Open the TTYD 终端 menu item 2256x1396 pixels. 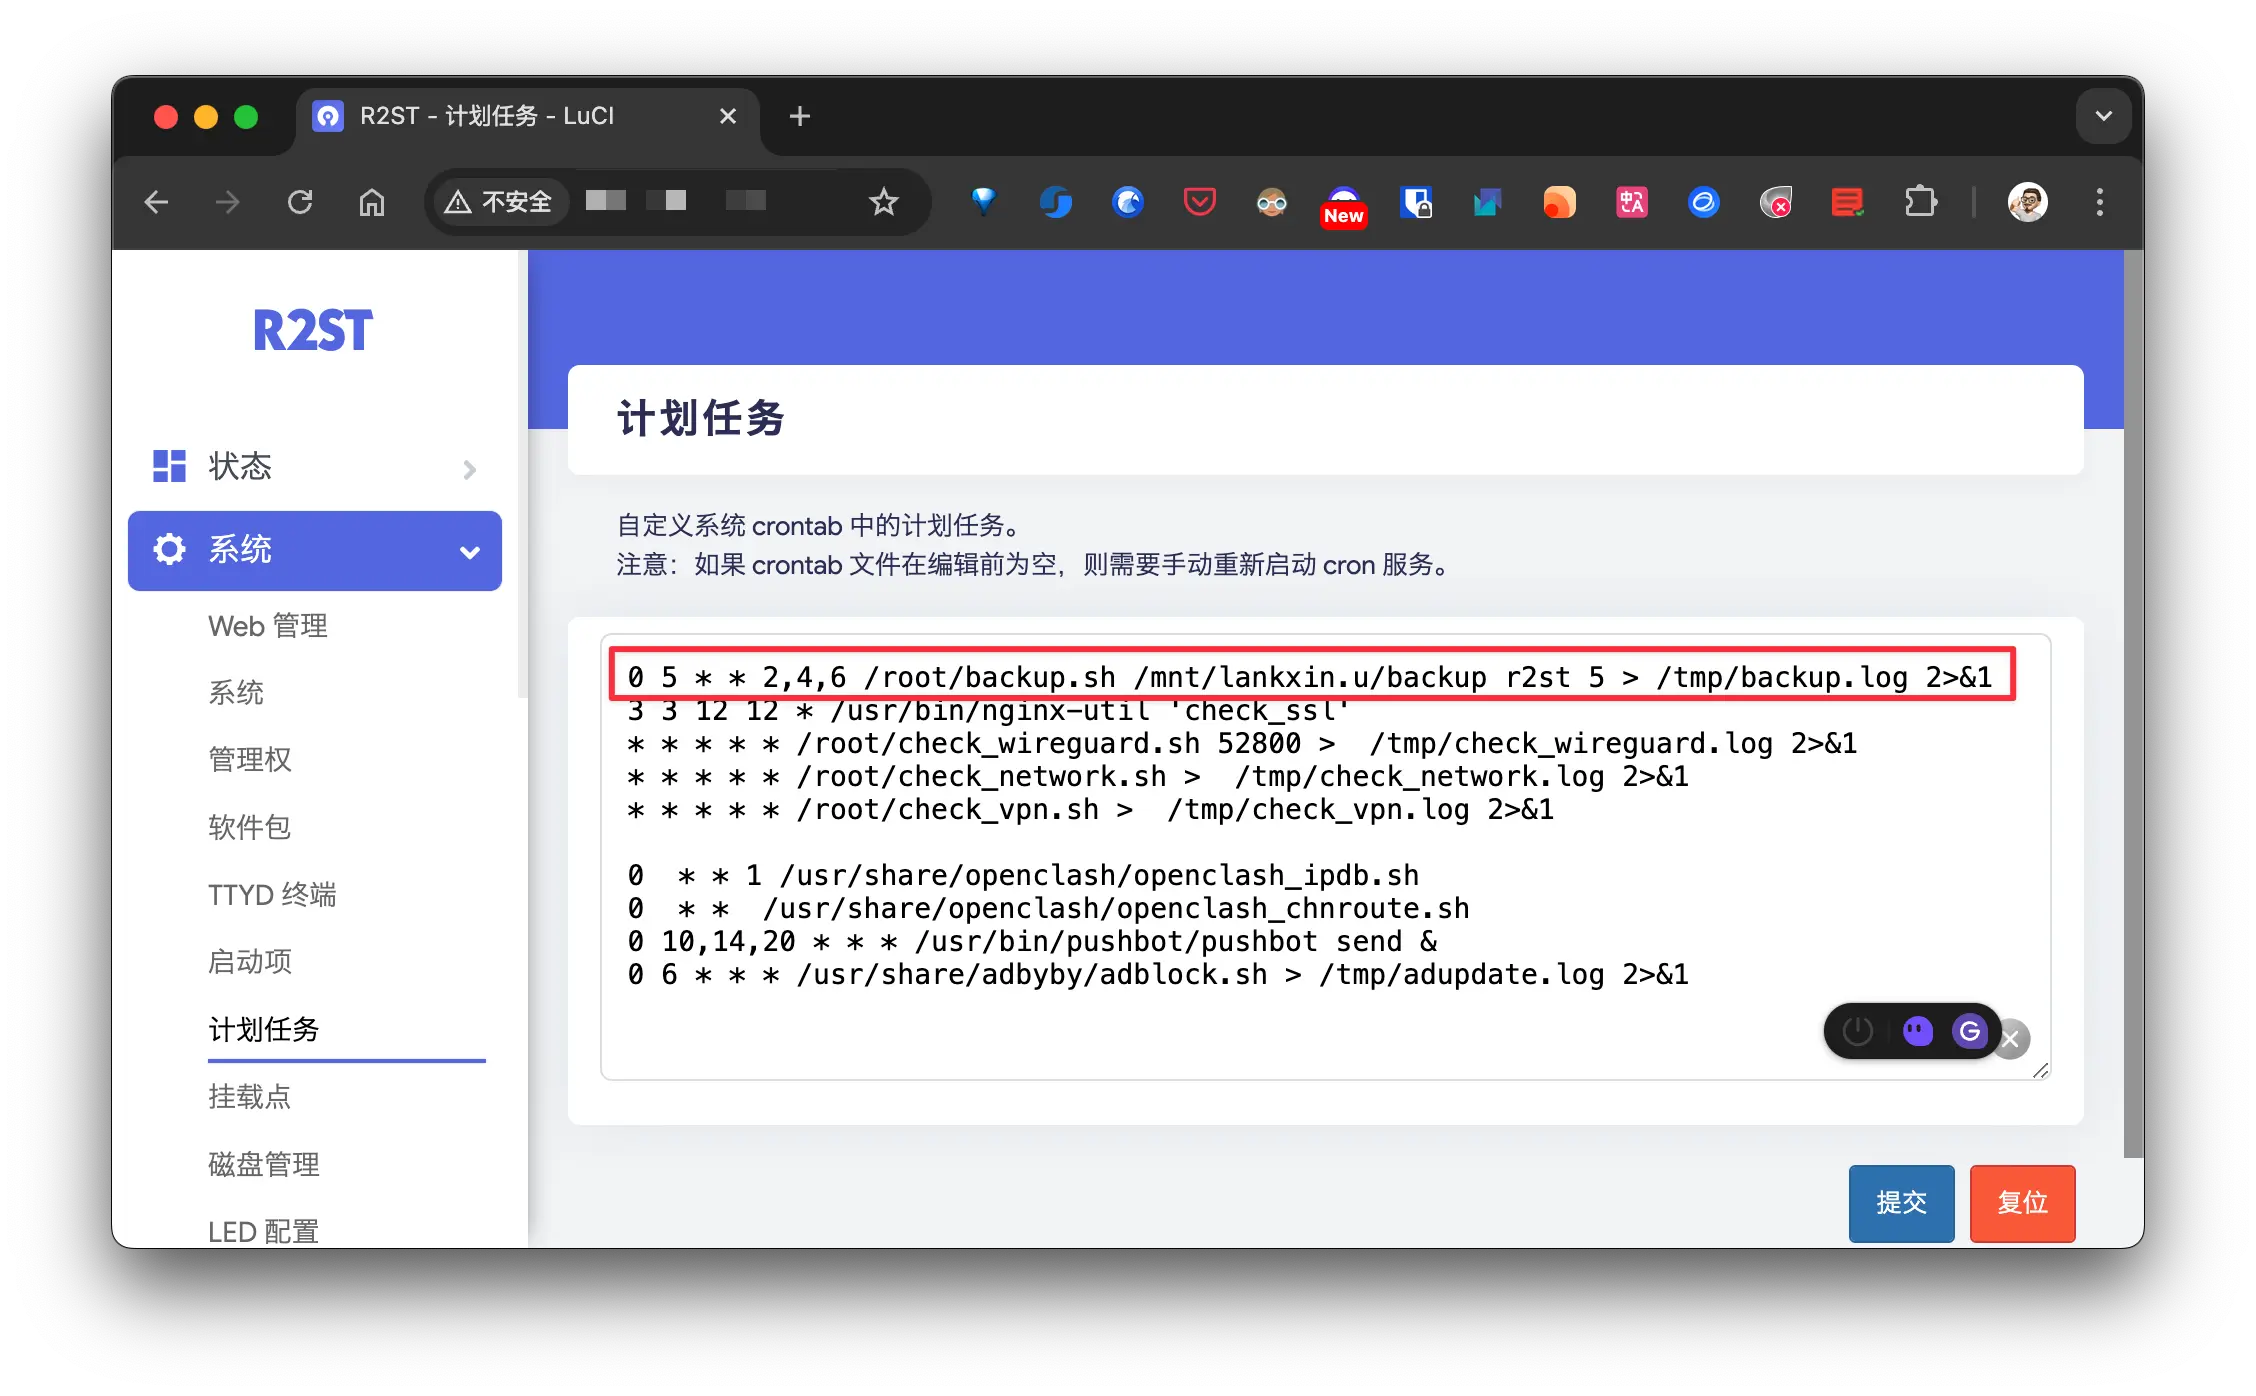[x=272, y=894]
